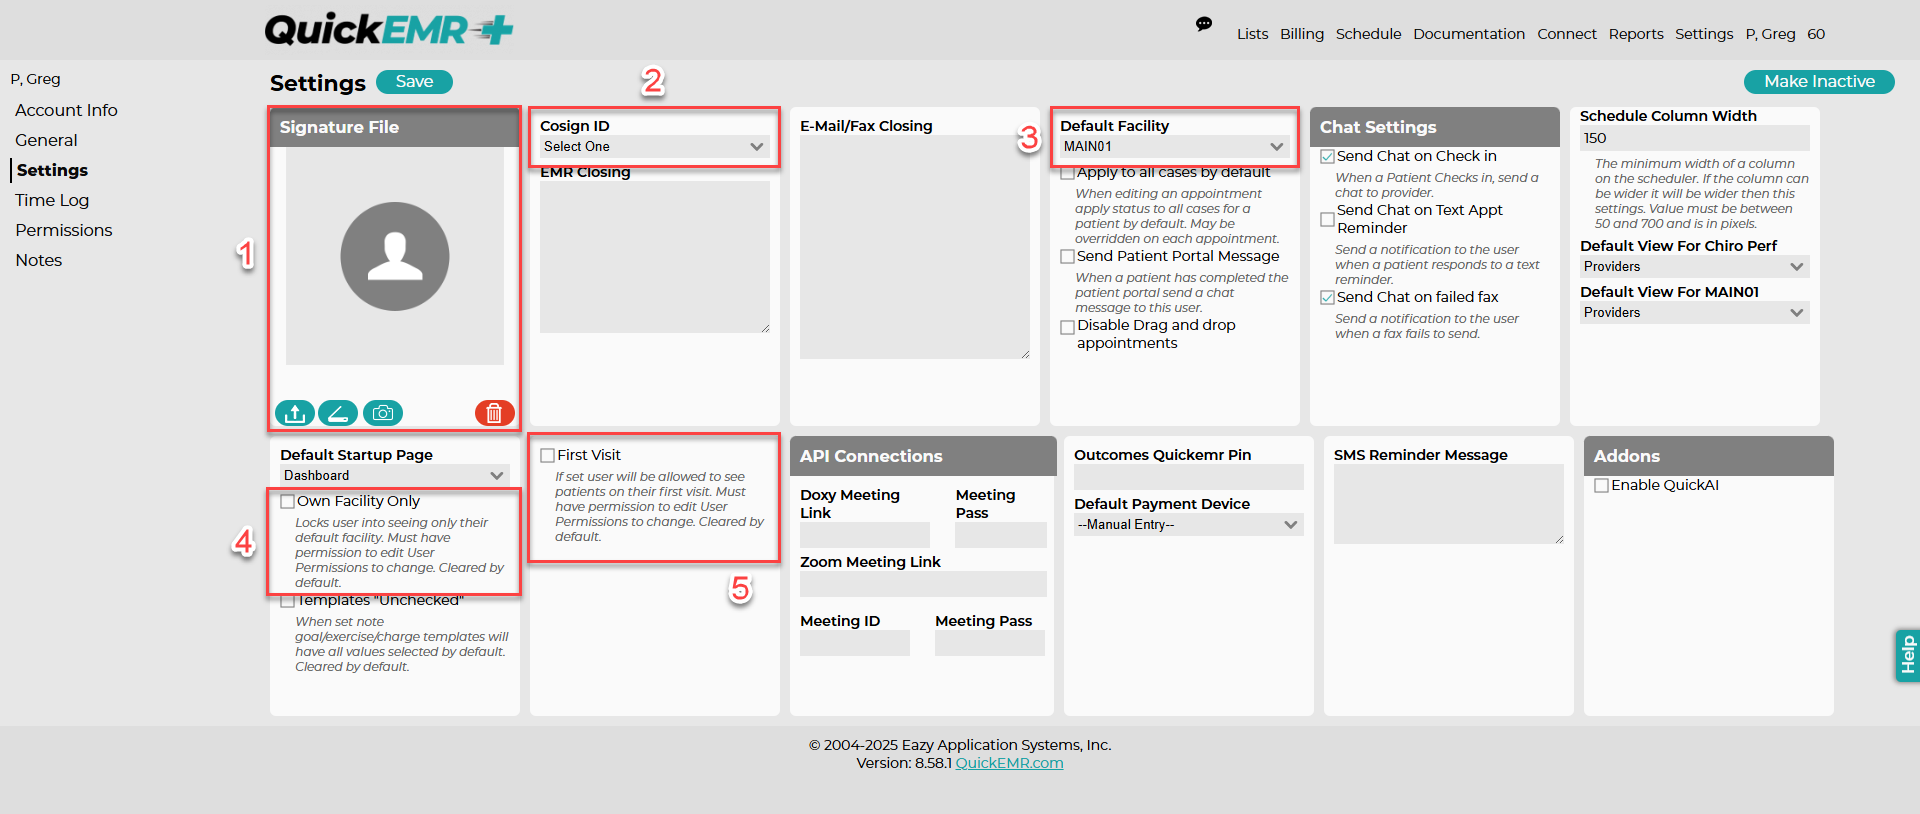Image resolution: width=1920 pixels, height=814 pixels.
Task: Click the upload signature file icon
Action: click(x=295, y=413)
